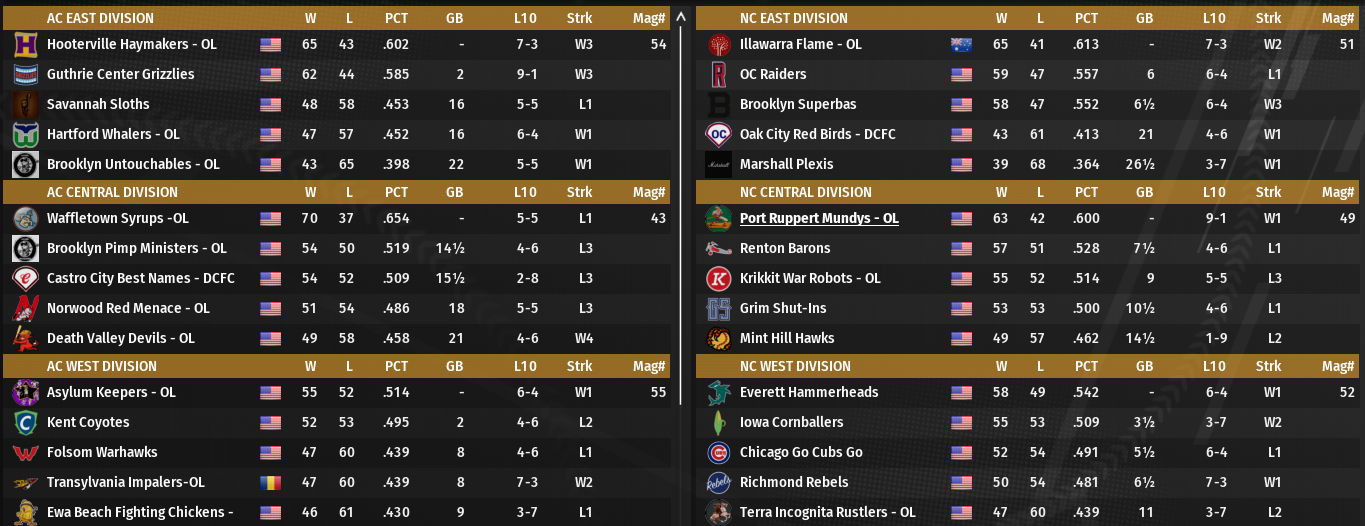Click the Illawarra Flame team logo
This screenshot has width=1365, height=526.
click(x=718, y=45)
